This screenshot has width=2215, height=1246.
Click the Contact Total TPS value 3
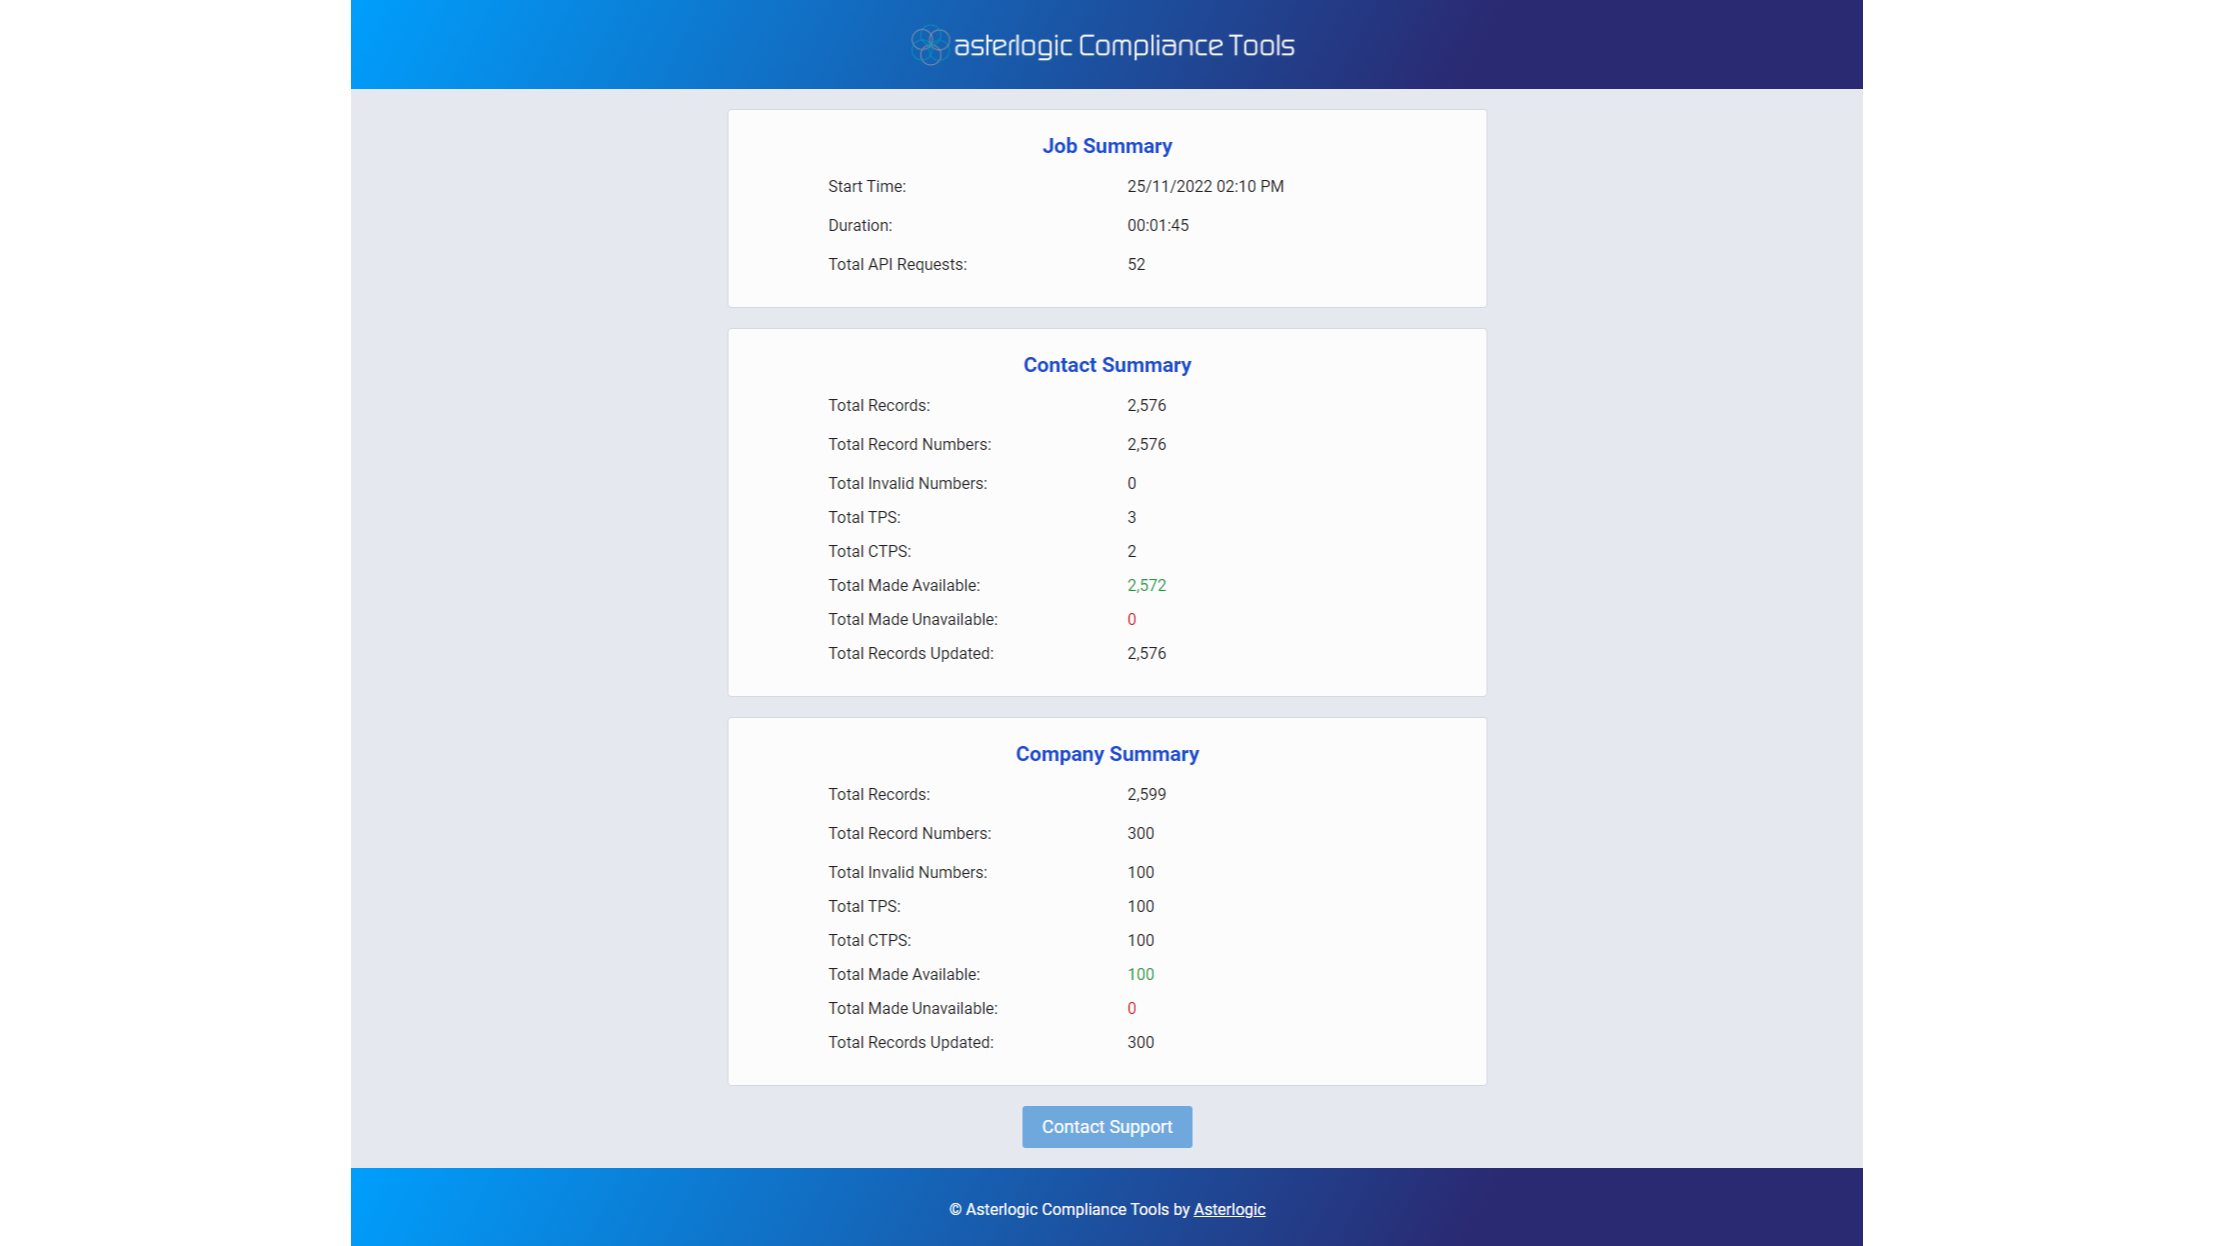click(1131, 517)
